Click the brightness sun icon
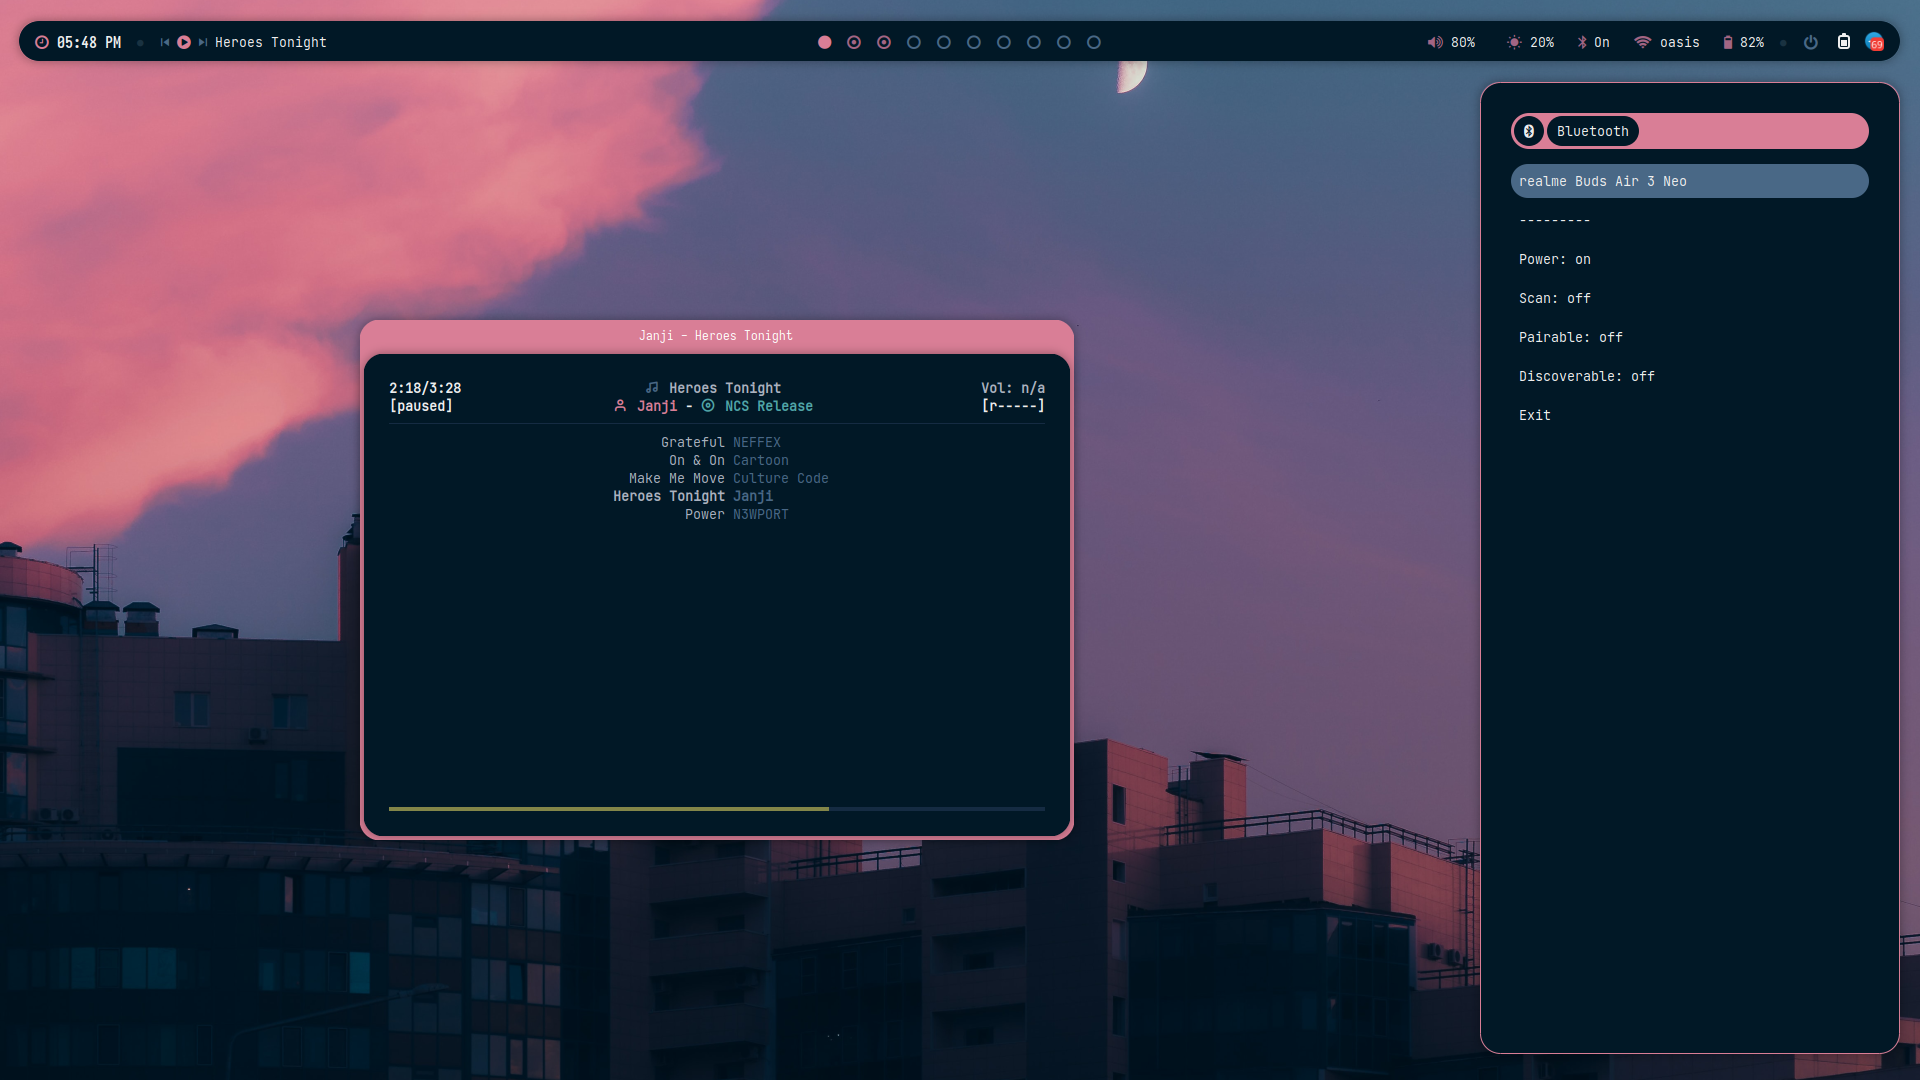This screenshot has height=1080, width=1920. coord(1514,42)
